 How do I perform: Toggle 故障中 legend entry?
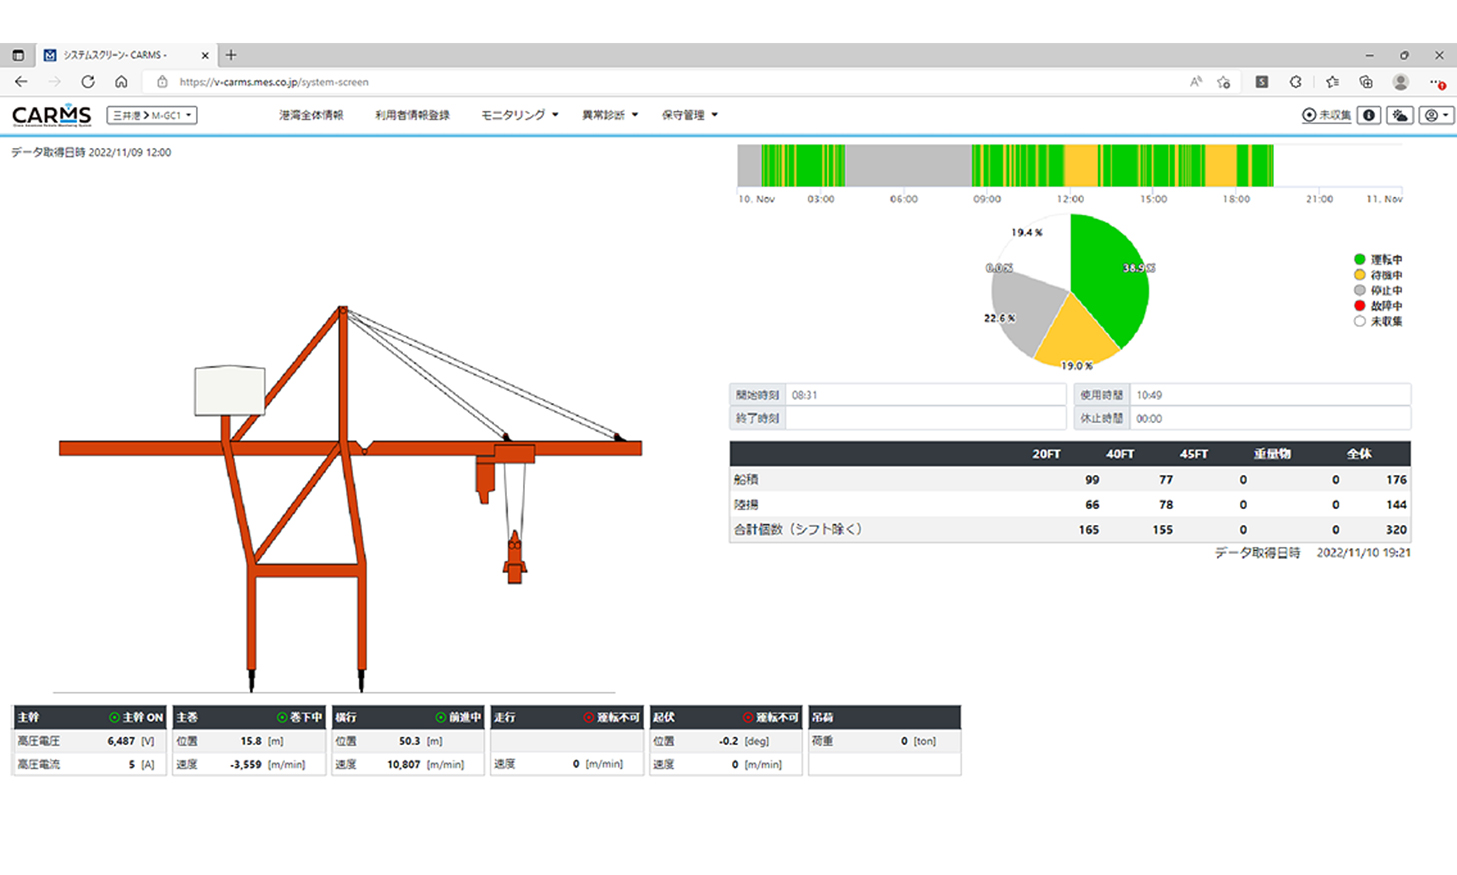click(1378, 306)
